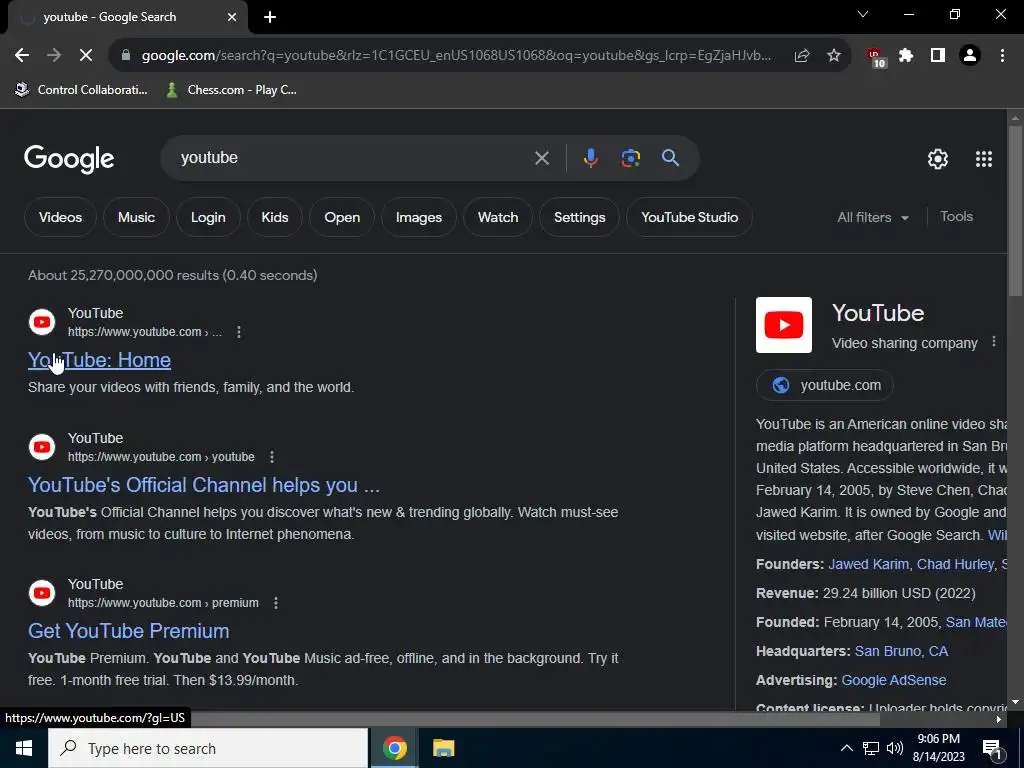Open search by image camera icon

[x=630, y=158]
